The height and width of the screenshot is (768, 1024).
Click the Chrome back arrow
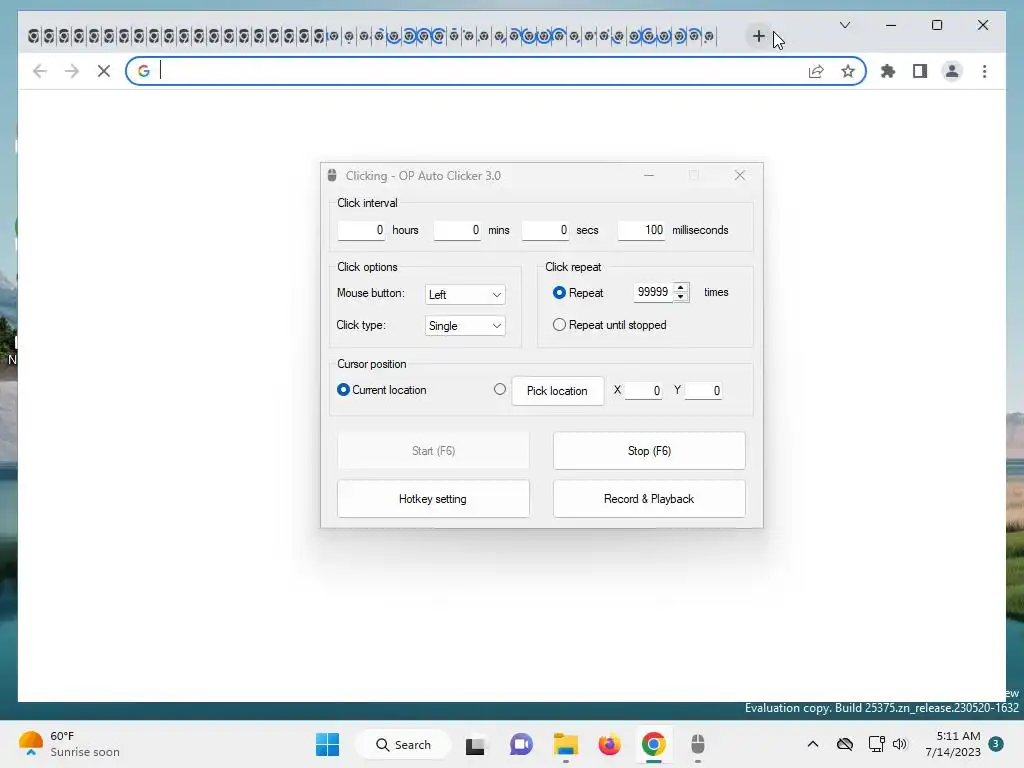[40, 71]
